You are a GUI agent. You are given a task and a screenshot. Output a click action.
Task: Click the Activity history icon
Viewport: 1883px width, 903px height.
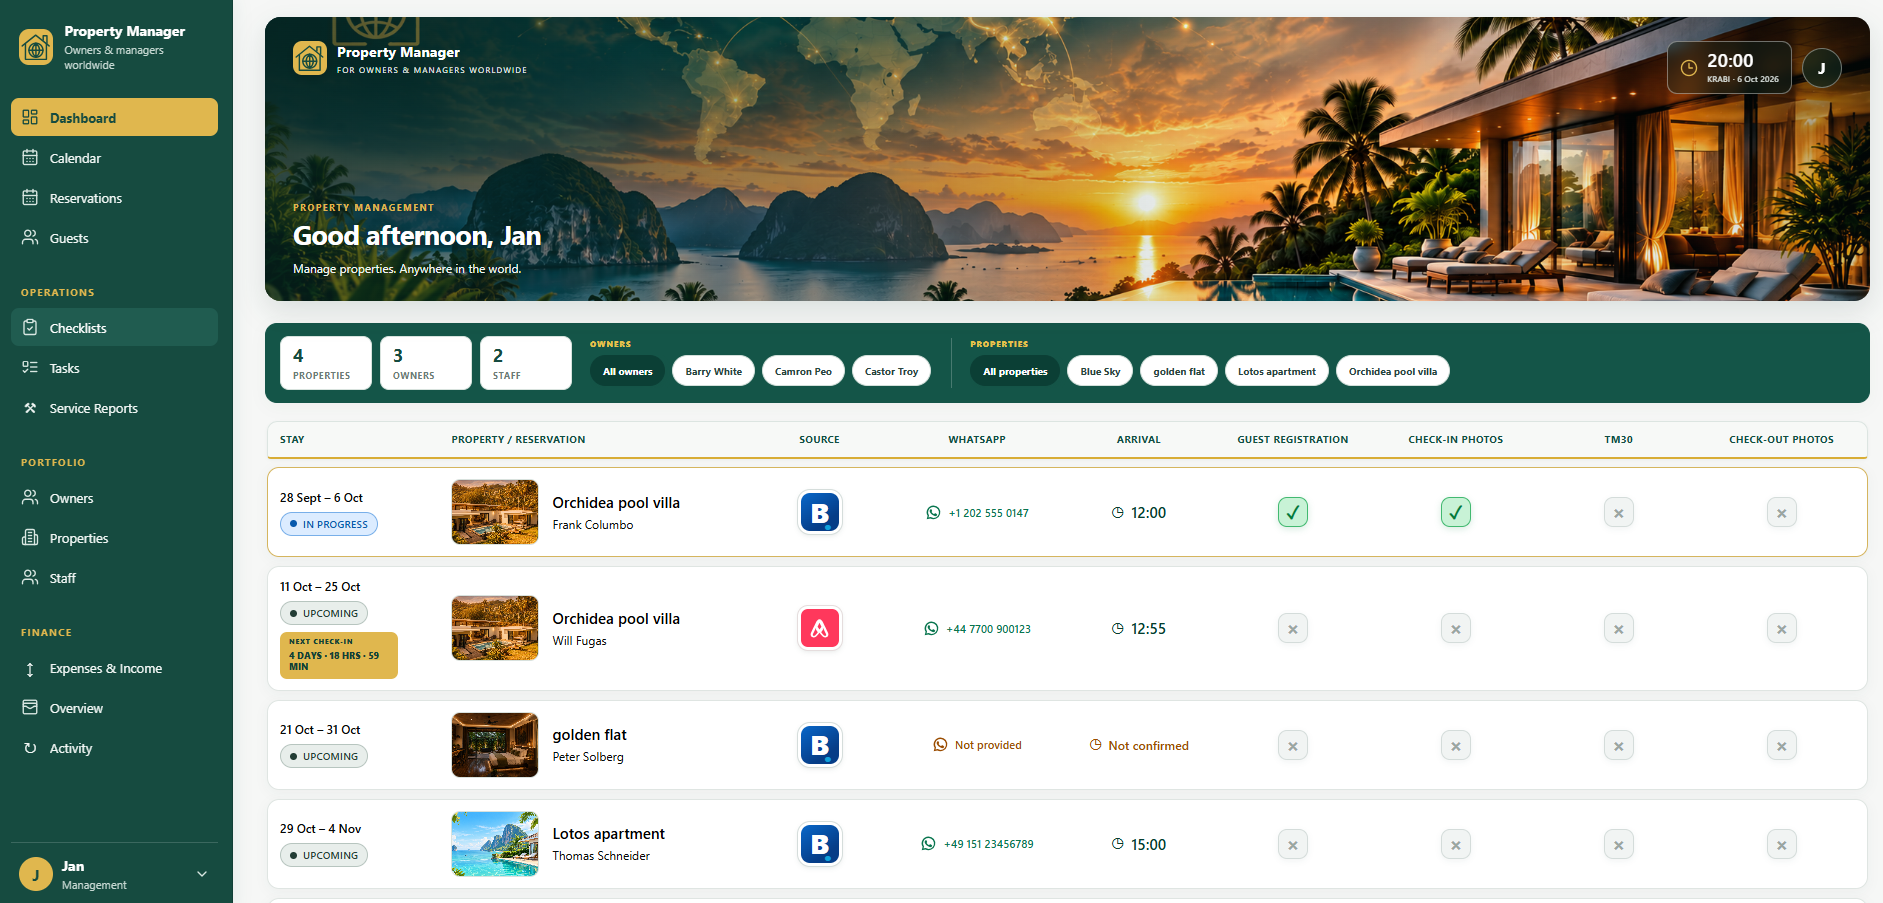pos(30,748)
